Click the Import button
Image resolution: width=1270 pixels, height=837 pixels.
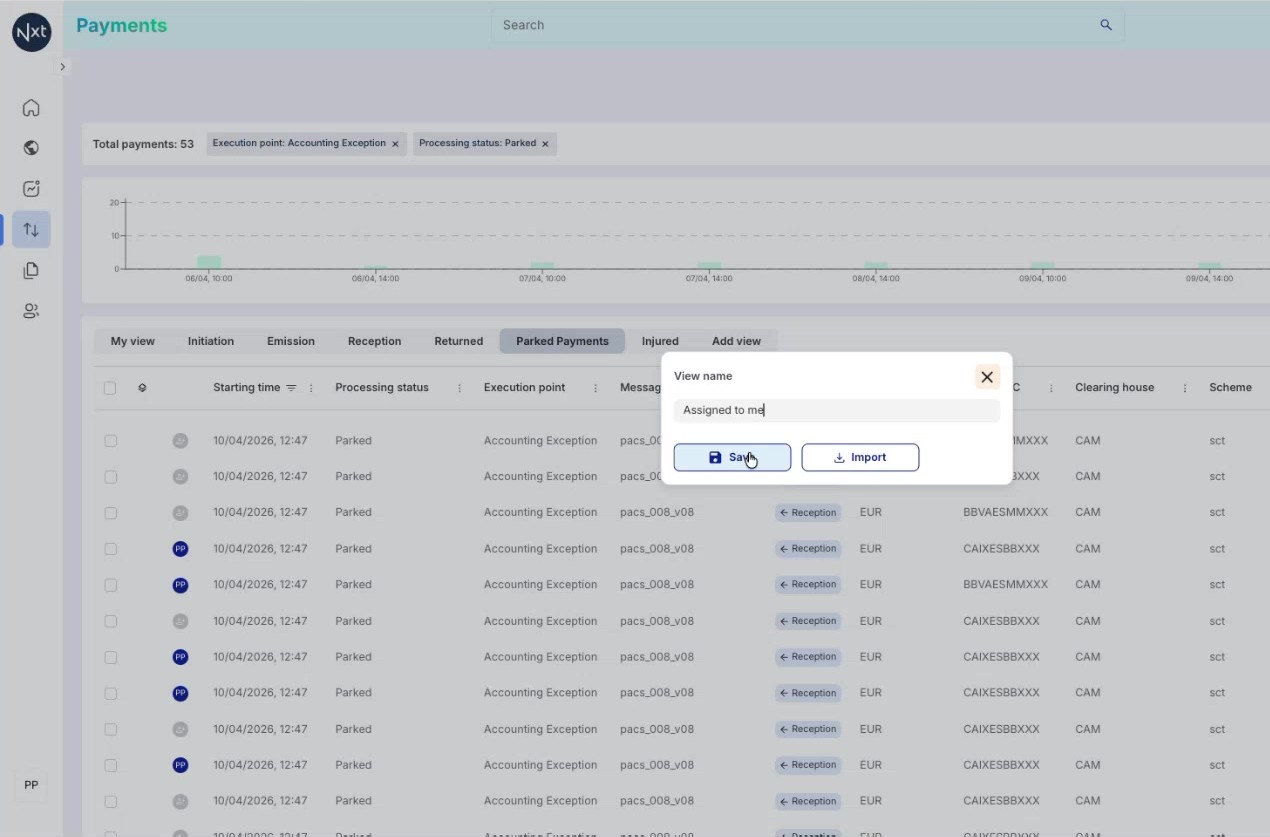(860, 457)
